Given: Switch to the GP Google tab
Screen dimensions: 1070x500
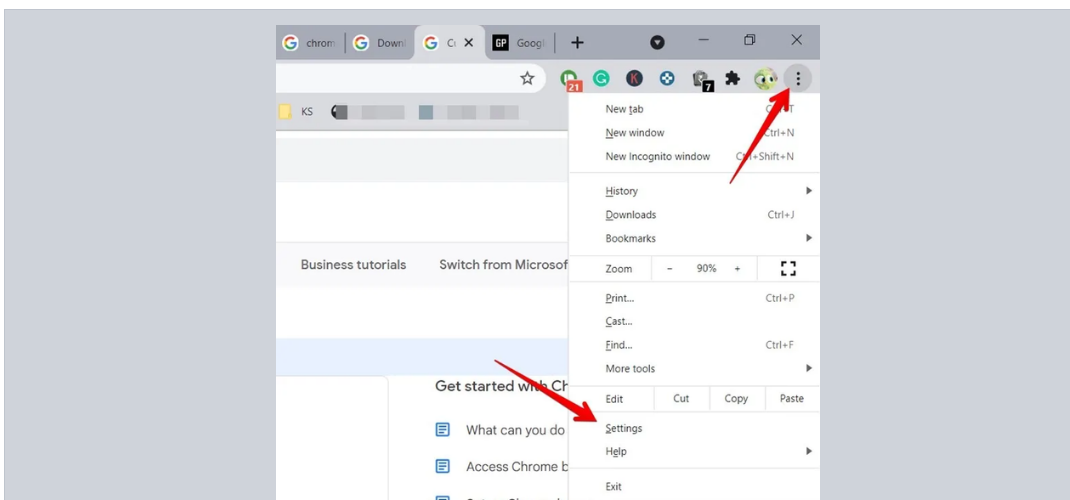Looking at the screenshot, I should 520,43.
